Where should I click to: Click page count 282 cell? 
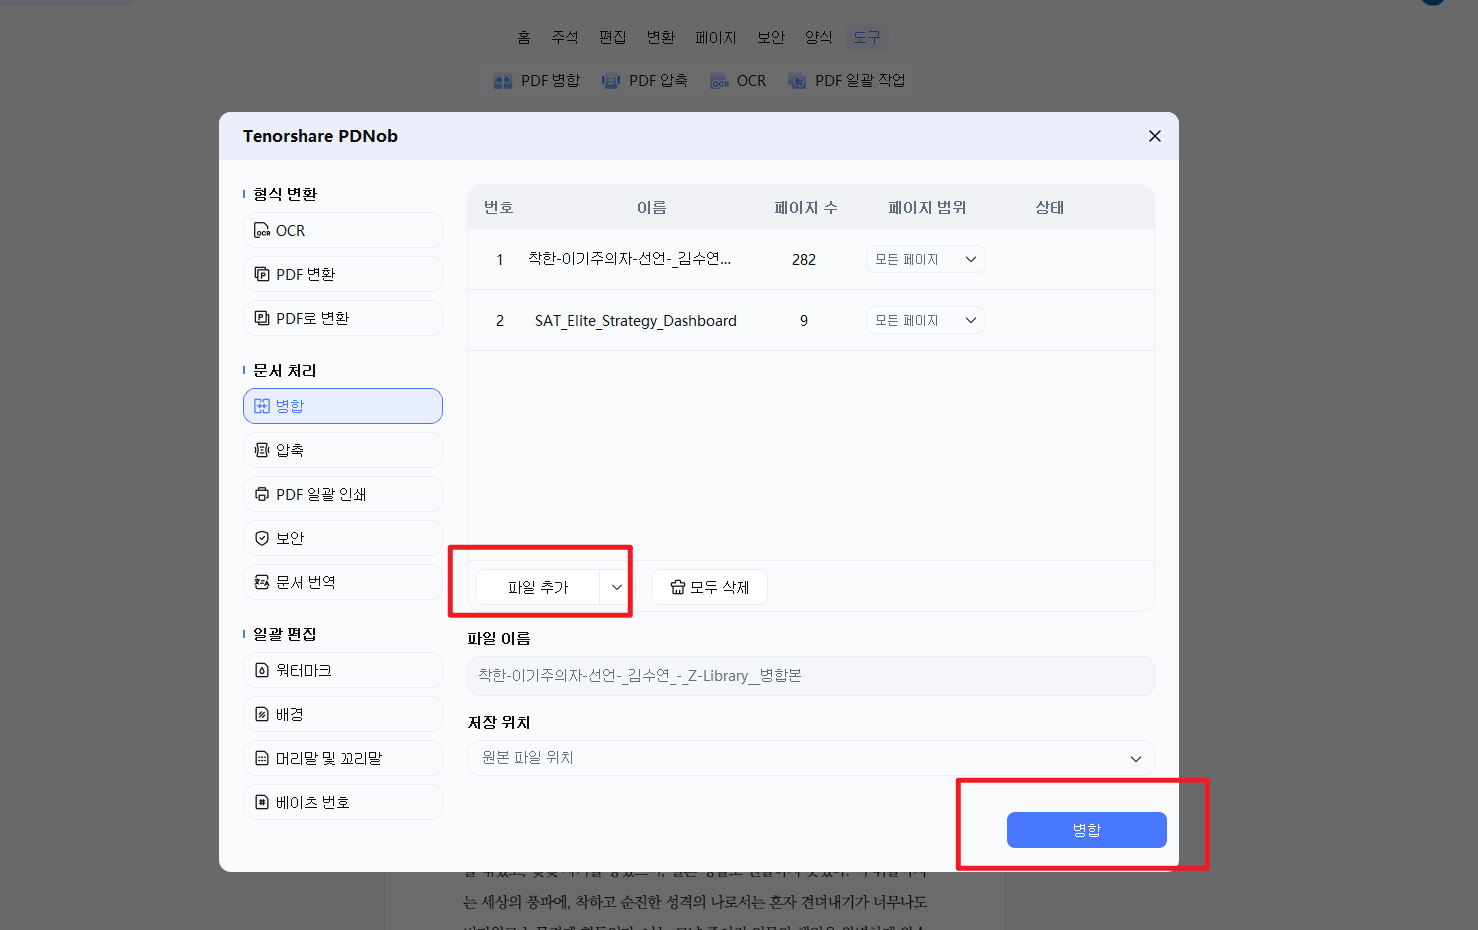[x=804, y=259]
